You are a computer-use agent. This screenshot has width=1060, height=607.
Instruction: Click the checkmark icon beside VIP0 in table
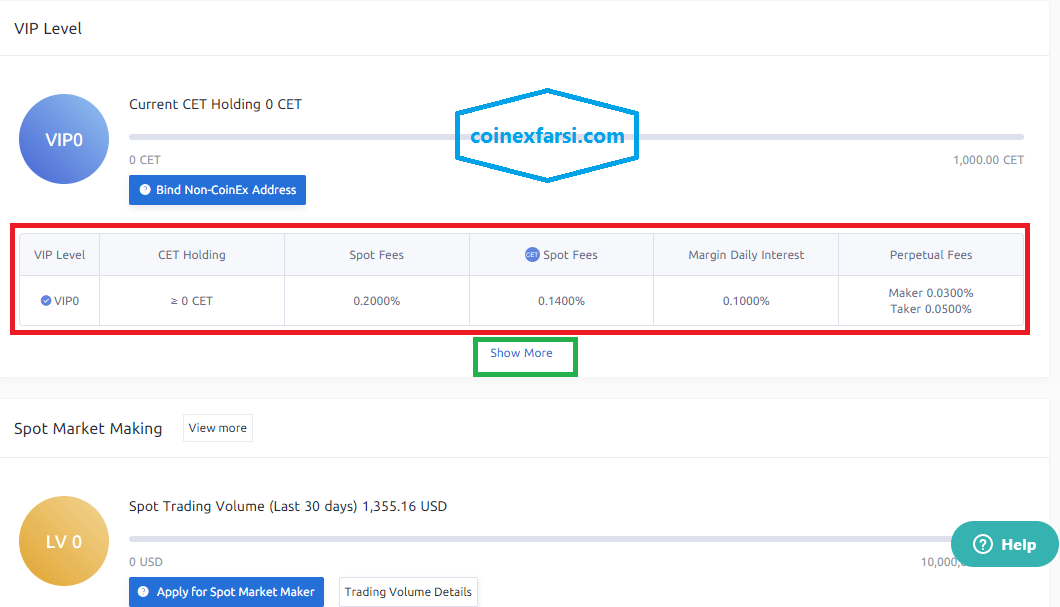46,301
